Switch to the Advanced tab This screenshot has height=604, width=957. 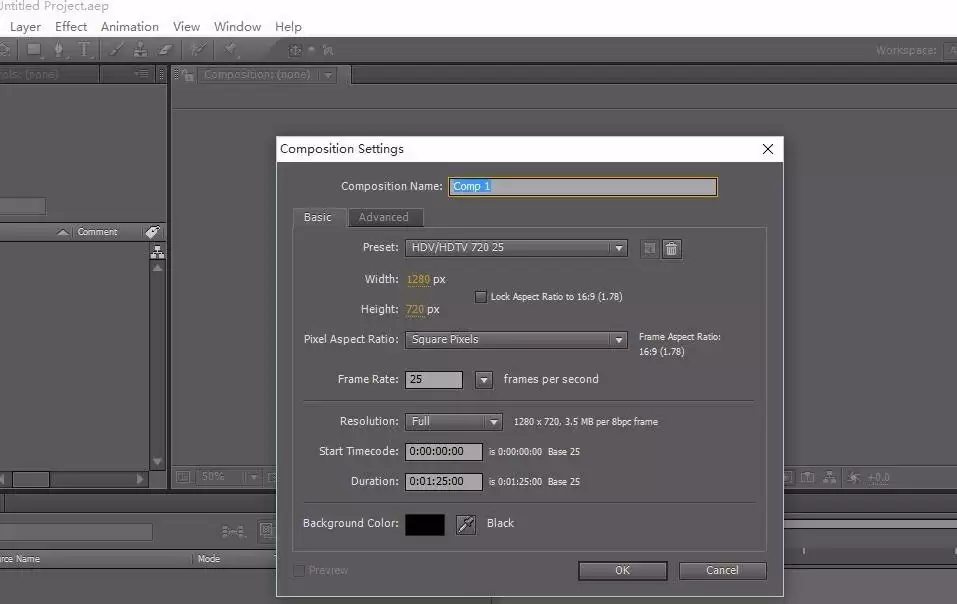[384, 218]
